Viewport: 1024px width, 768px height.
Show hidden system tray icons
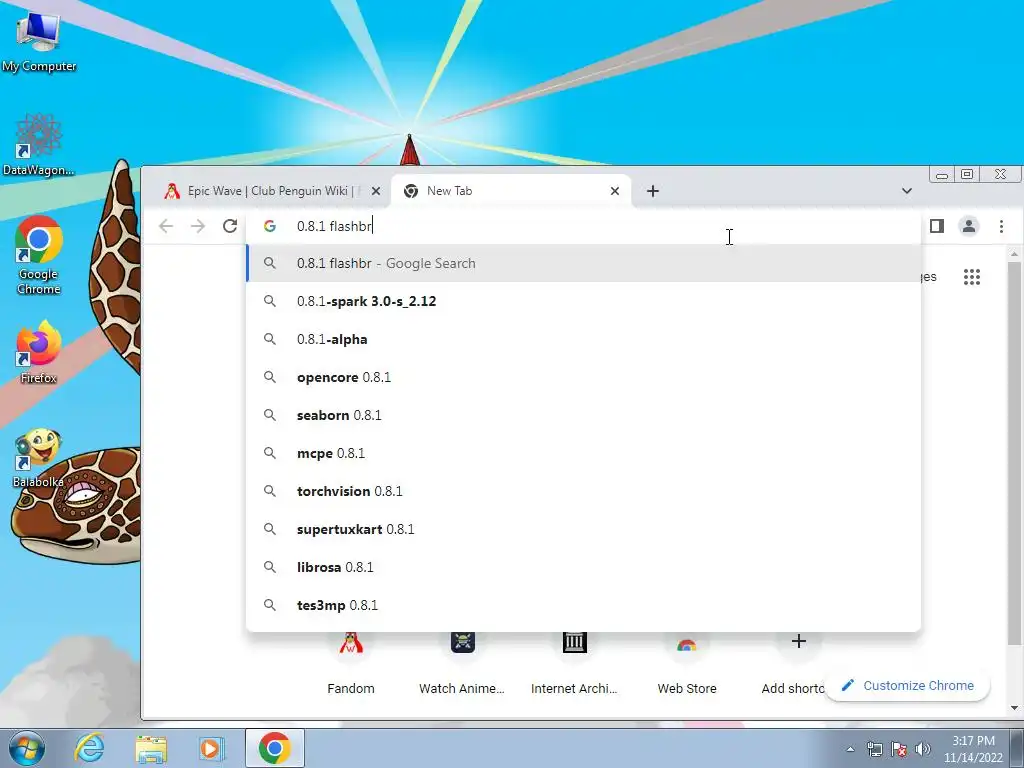[x=850, y=749]
